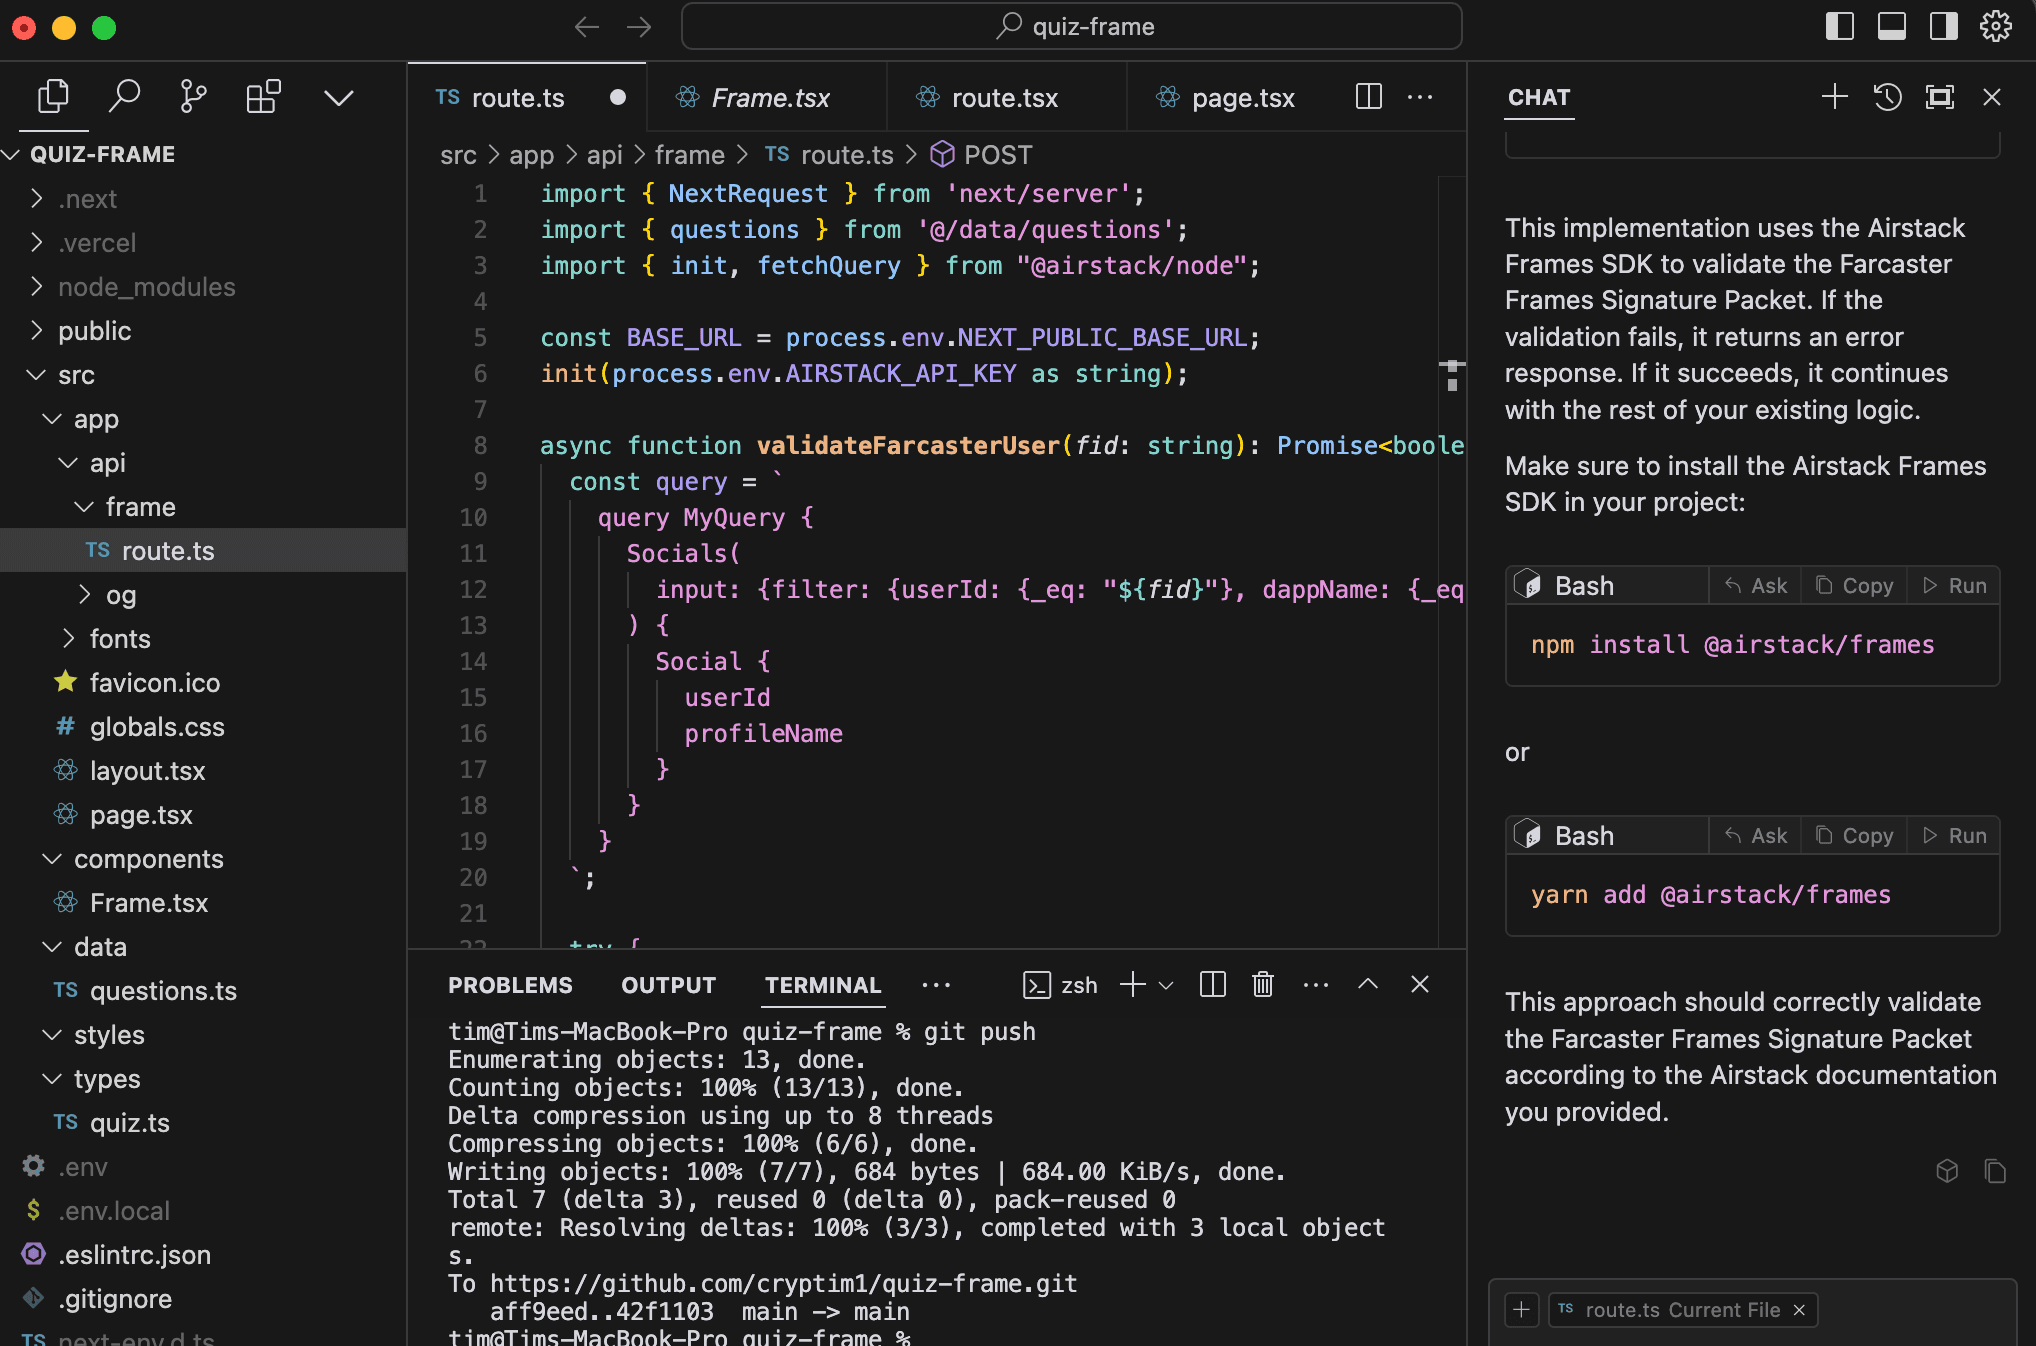The width and height of the screenshot is (2036, 1346).
Task: Copy the npm install command
Action: (1855, 586)
